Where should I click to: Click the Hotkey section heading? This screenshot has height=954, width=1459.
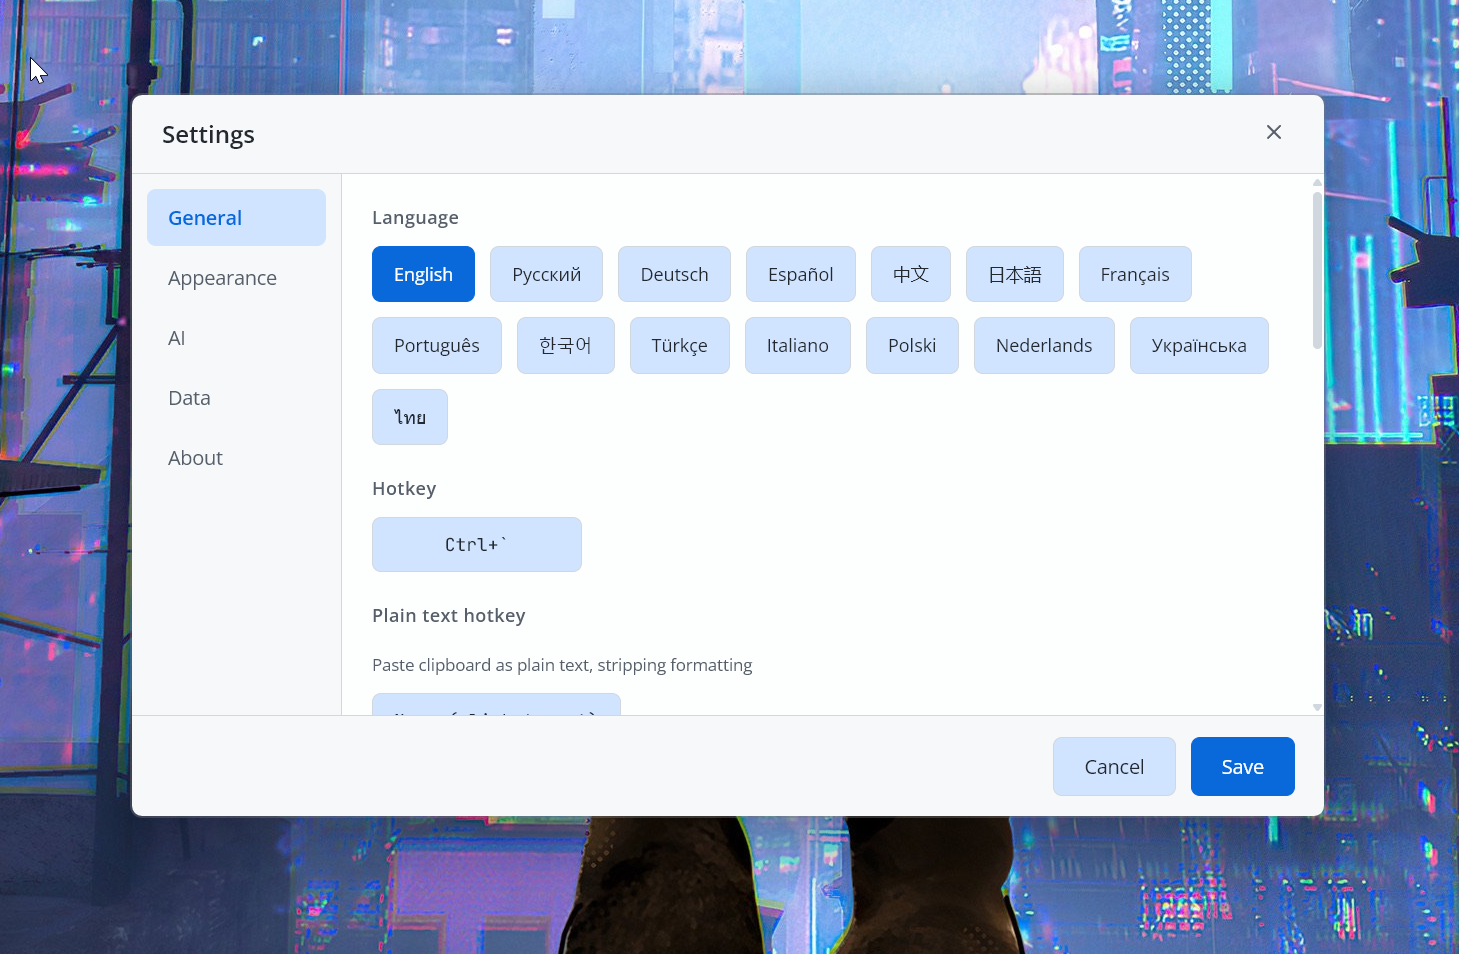click(404, 488)
